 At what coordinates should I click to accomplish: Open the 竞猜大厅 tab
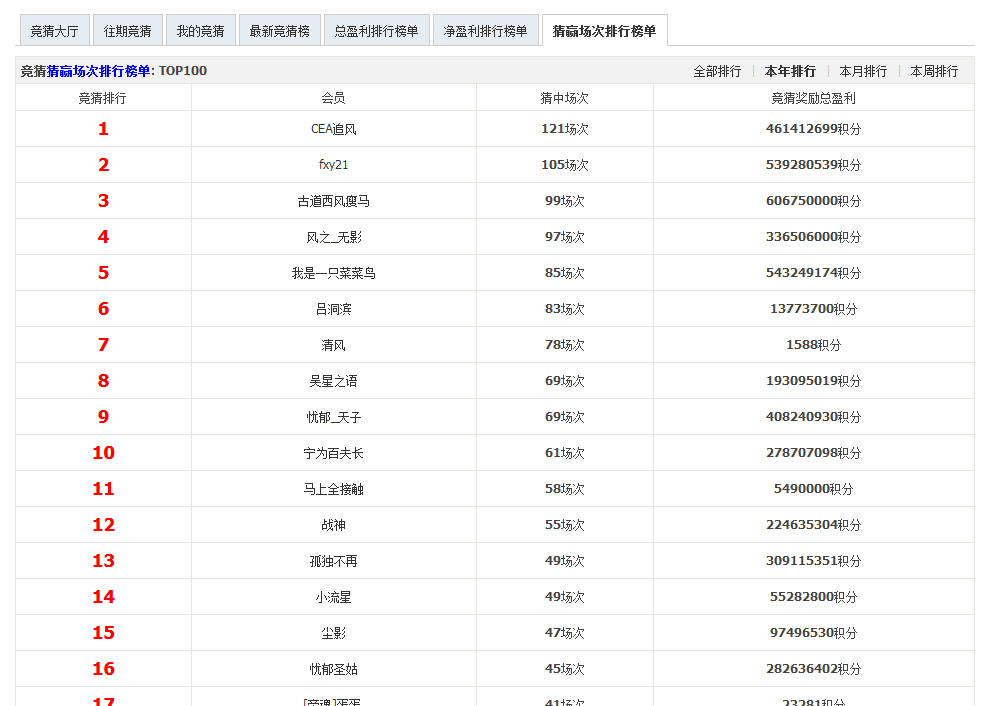pyautogui.click(x=54, y=31)
